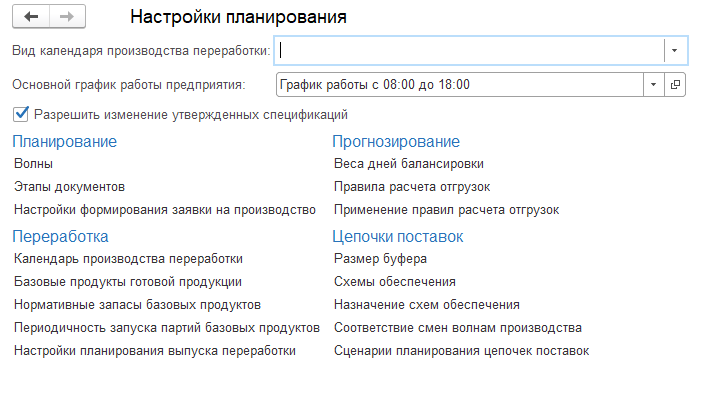Click the forward navigation arrow
Screen dimensions: 722x400
click(67, 17)
